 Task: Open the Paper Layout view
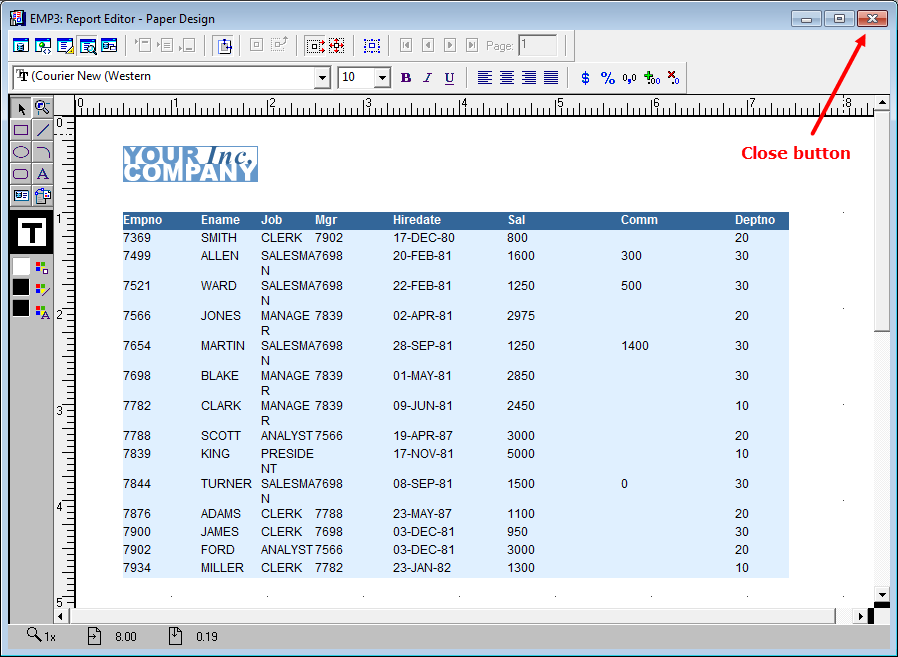coord(65,45)
